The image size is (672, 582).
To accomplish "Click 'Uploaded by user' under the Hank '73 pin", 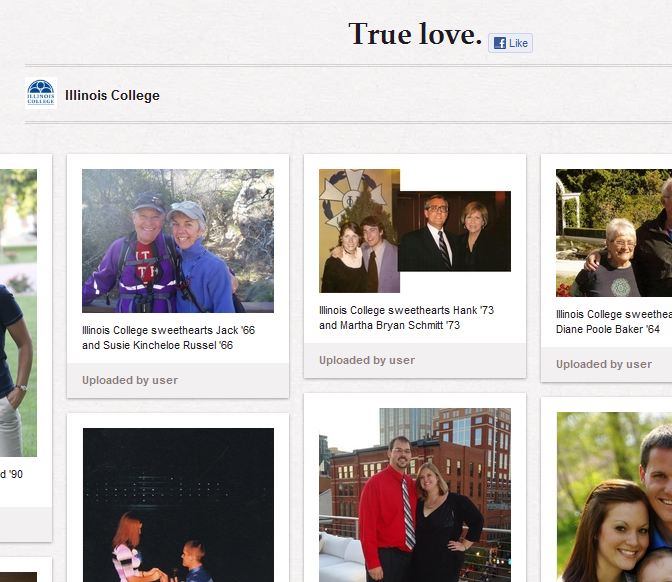I will point(367,360).
